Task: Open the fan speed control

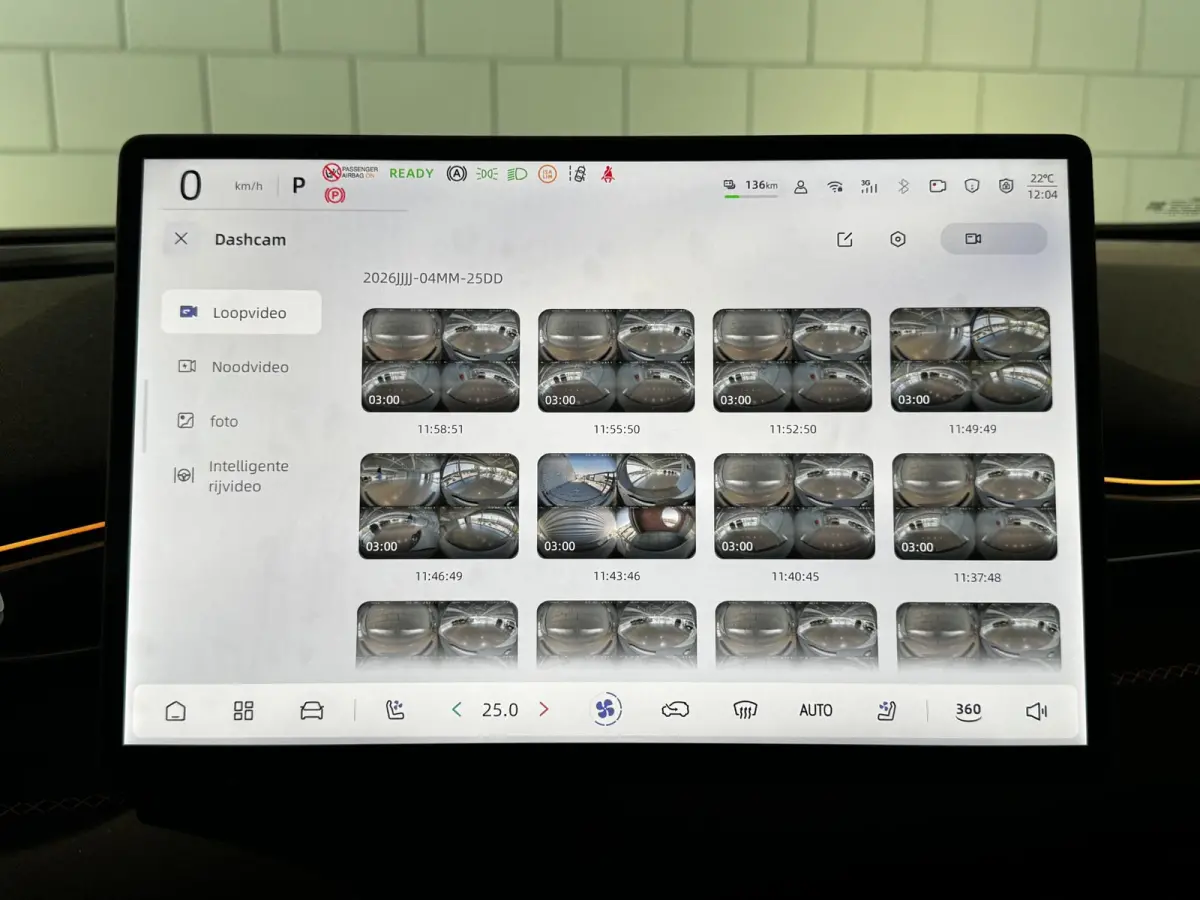Action: 605,710
